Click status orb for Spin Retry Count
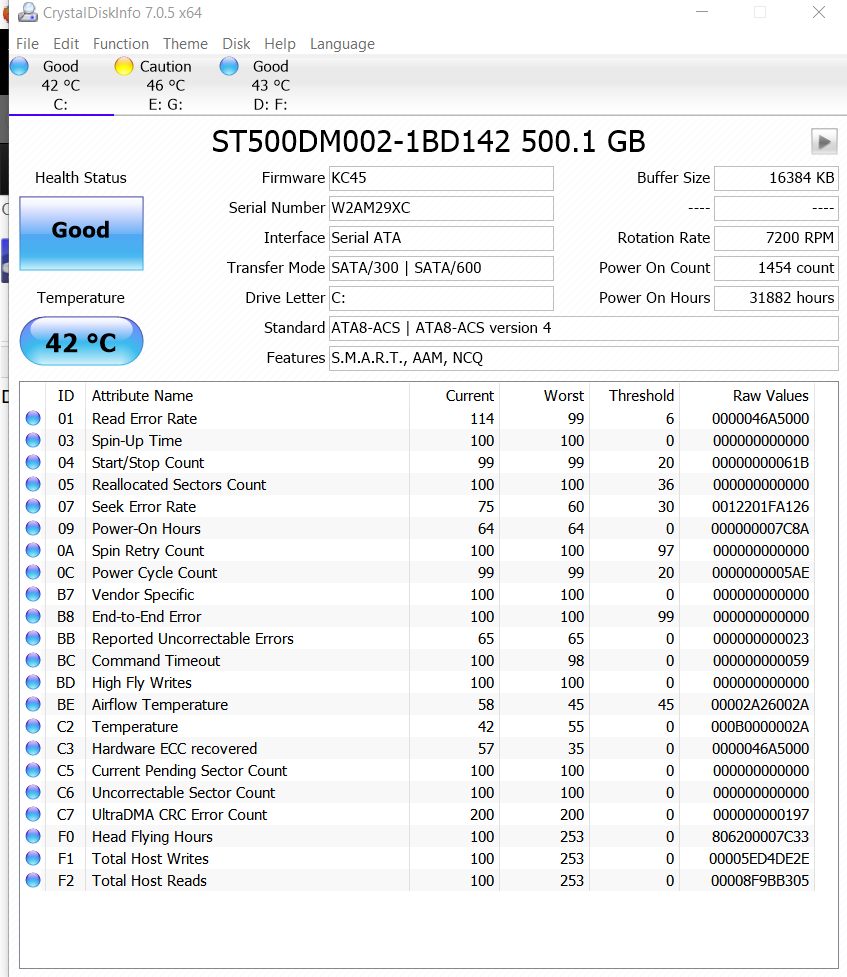 pyautogui.click(x=33, y=550)
